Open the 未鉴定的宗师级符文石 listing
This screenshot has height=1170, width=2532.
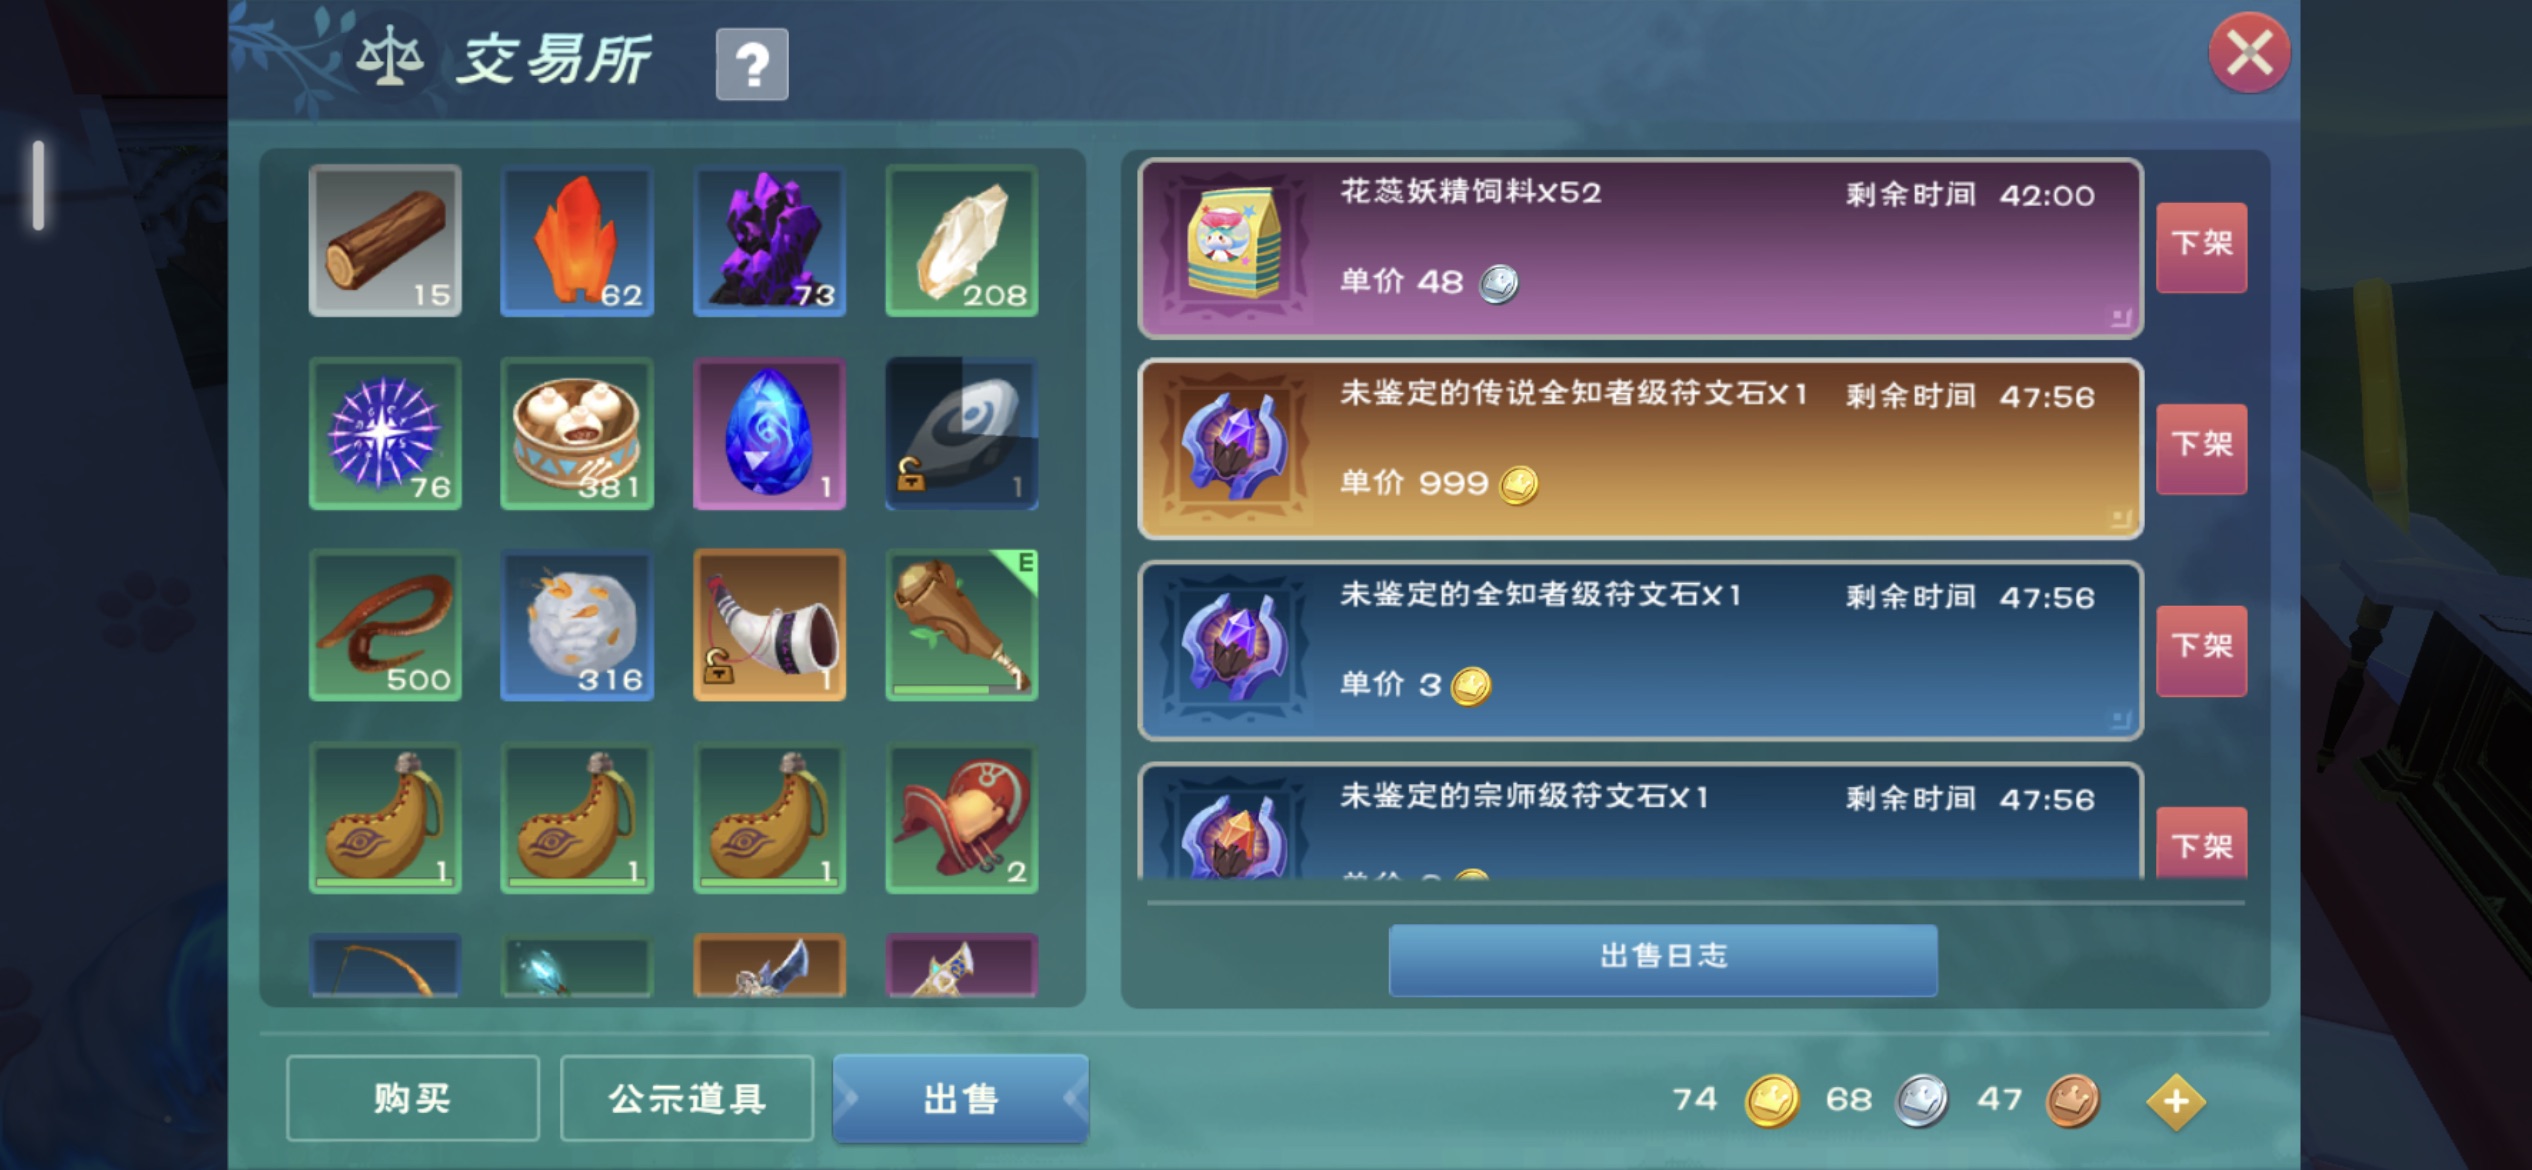1640,822
